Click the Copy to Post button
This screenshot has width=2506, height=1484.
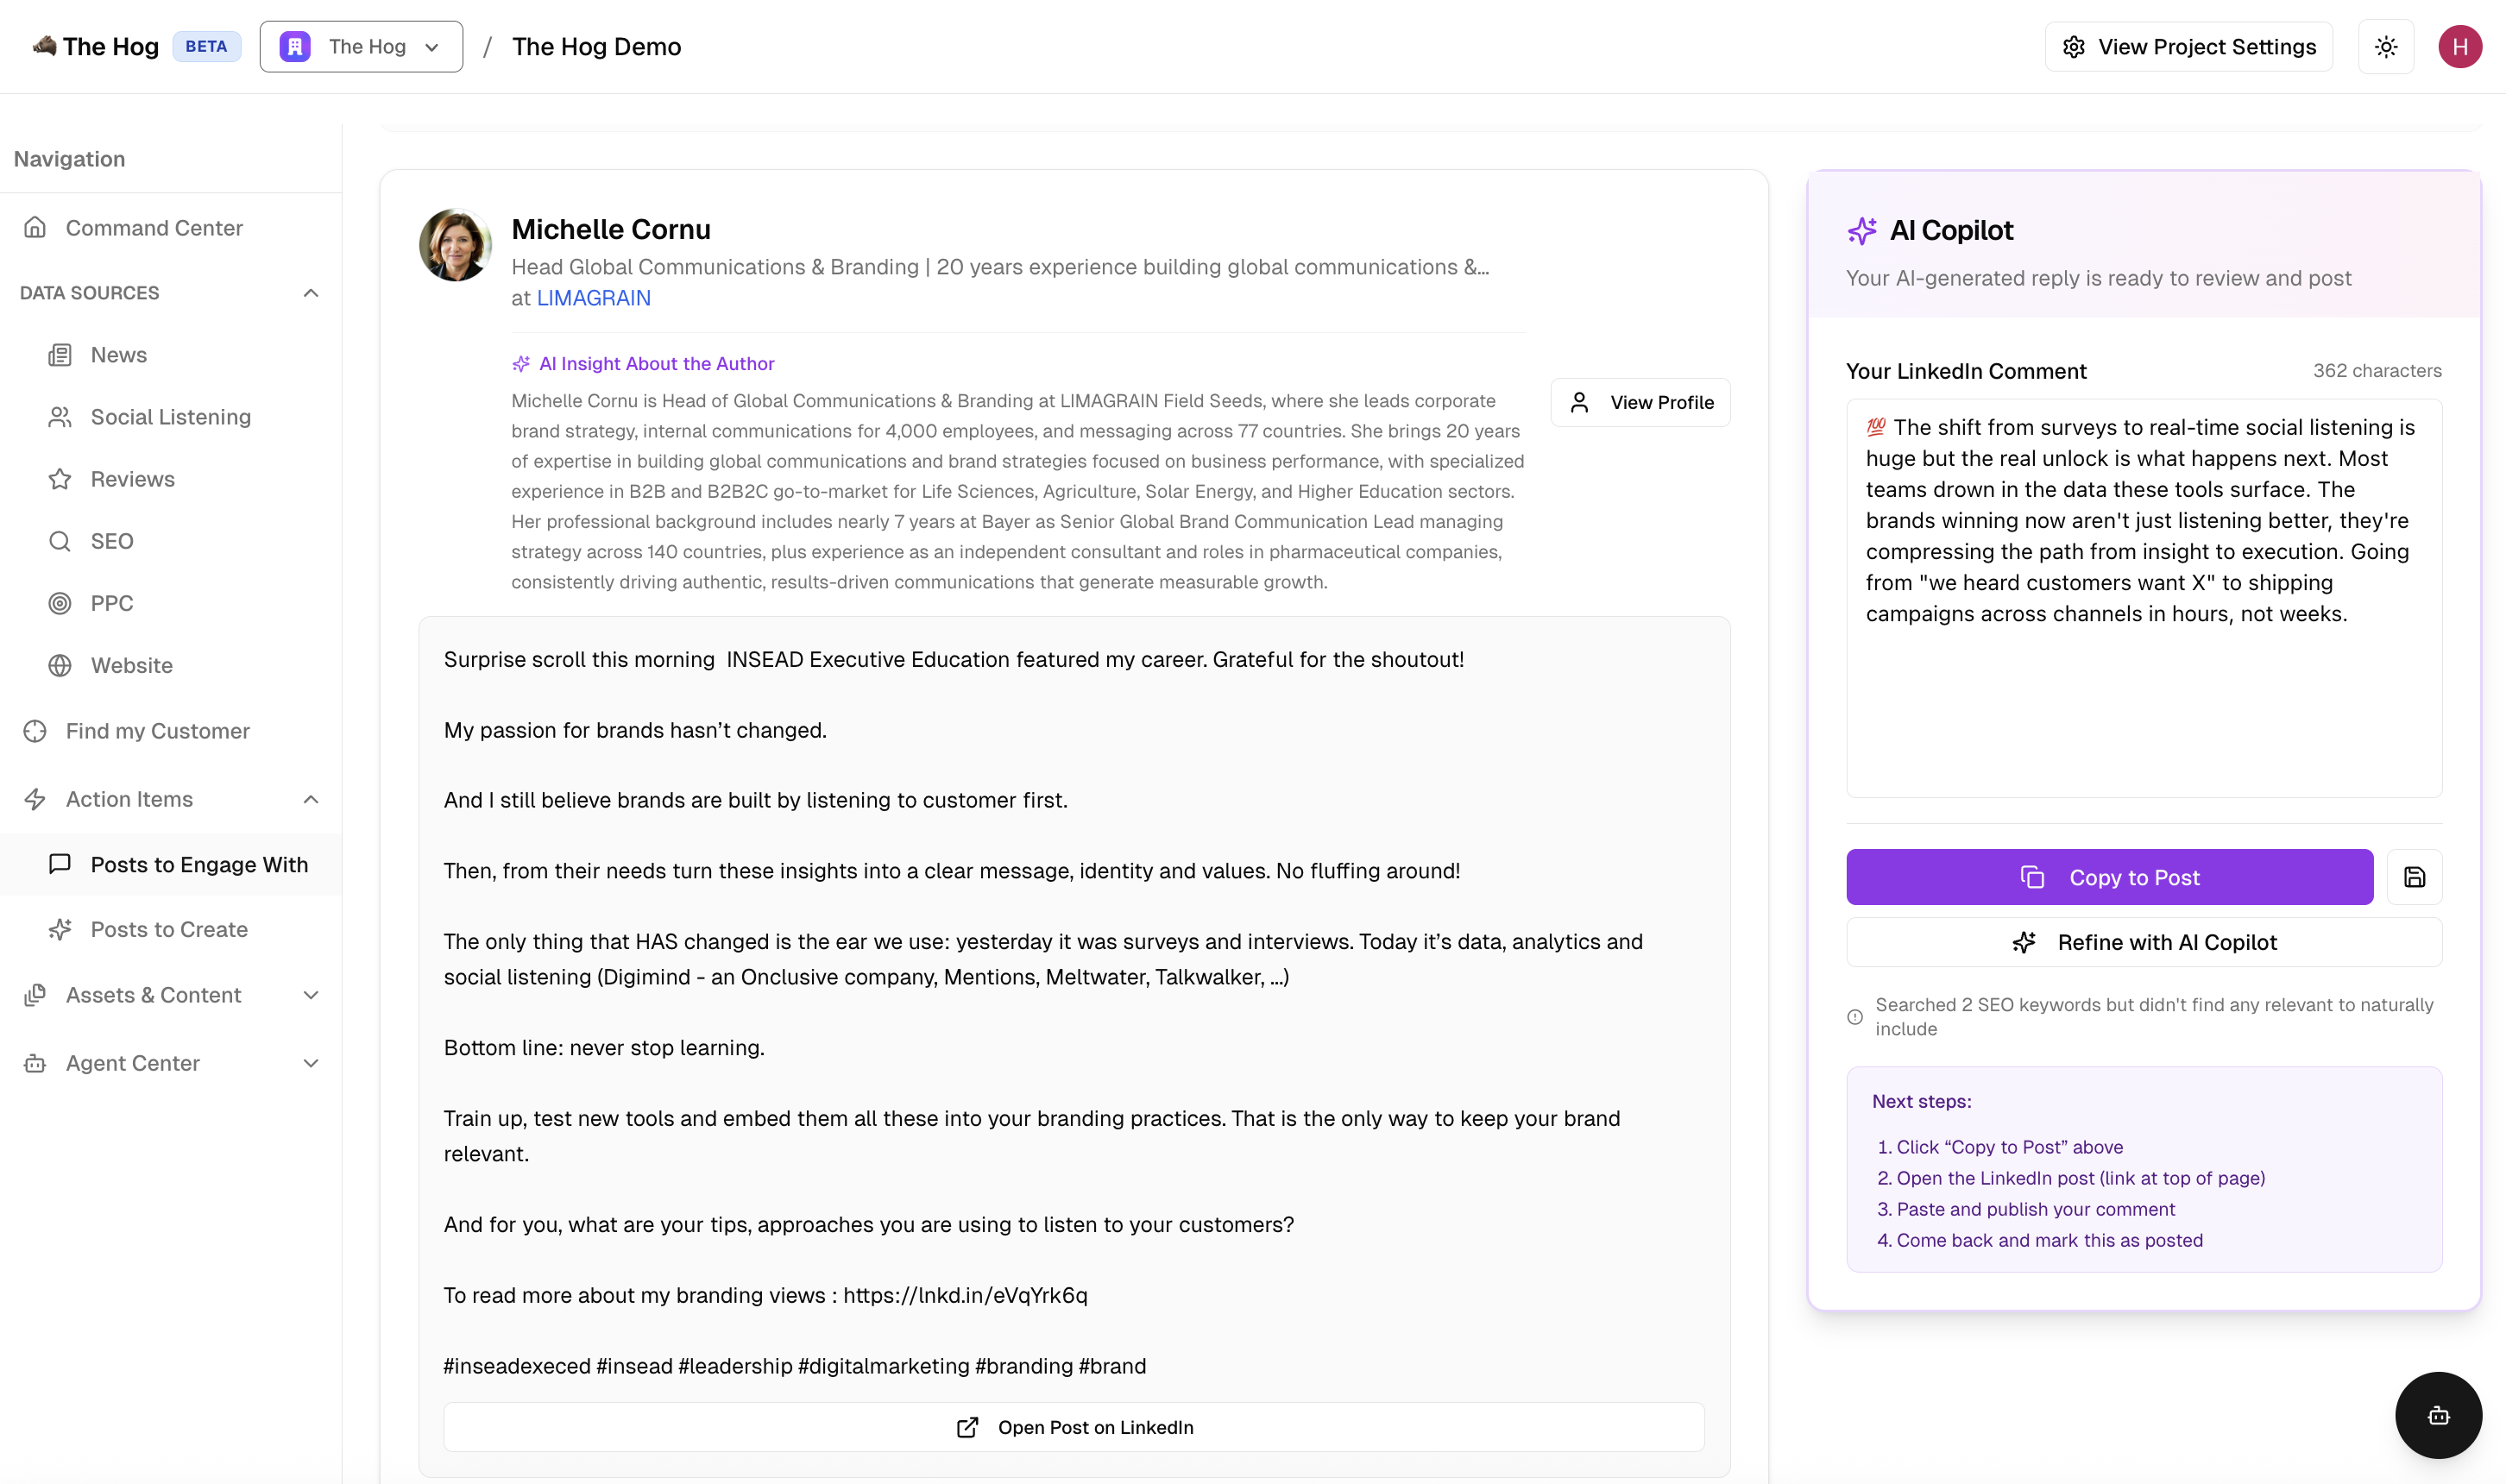tap(2109, 877)
